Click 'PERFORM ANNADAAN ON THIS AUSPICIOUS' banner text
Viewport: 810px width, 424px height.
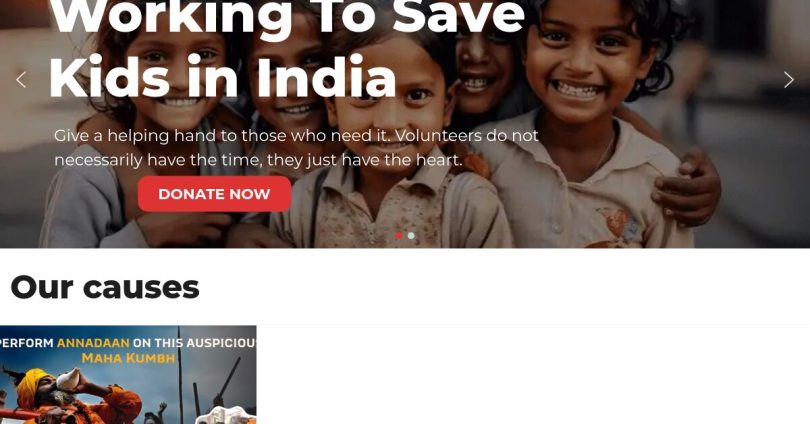128,343
